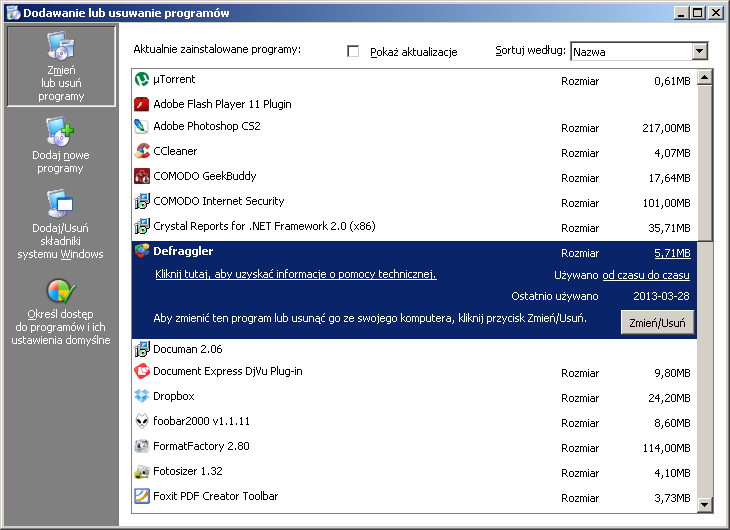Click the Defraggler size 5,71MB link
This screenshot has width=730, height=530.
point(672,253)
